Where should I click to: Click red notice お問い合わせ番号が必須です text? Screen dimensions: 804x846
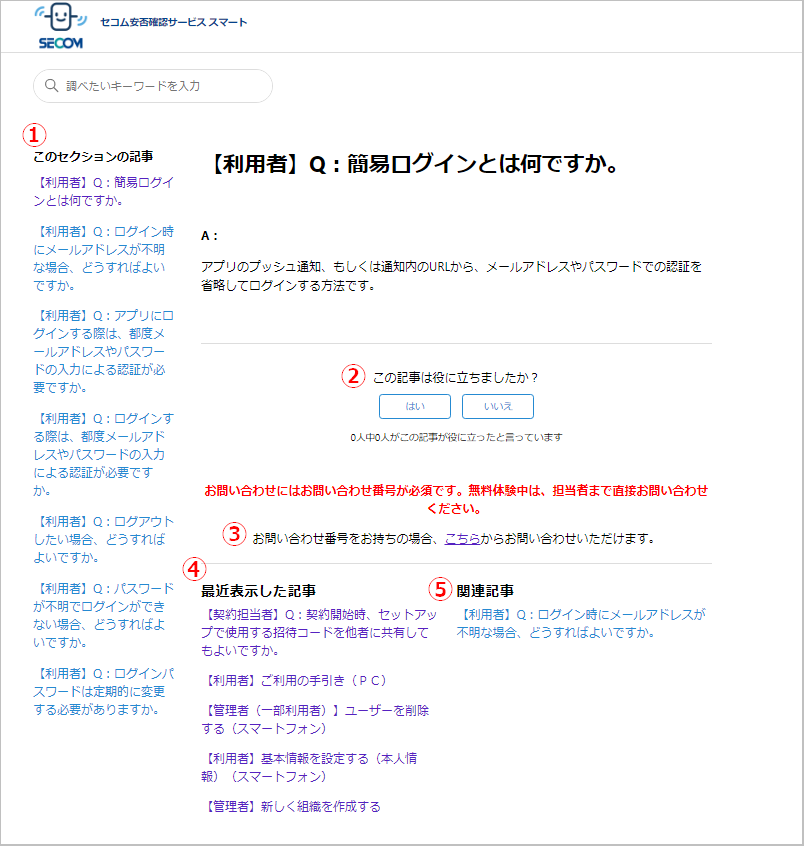[x=456, y=499]
